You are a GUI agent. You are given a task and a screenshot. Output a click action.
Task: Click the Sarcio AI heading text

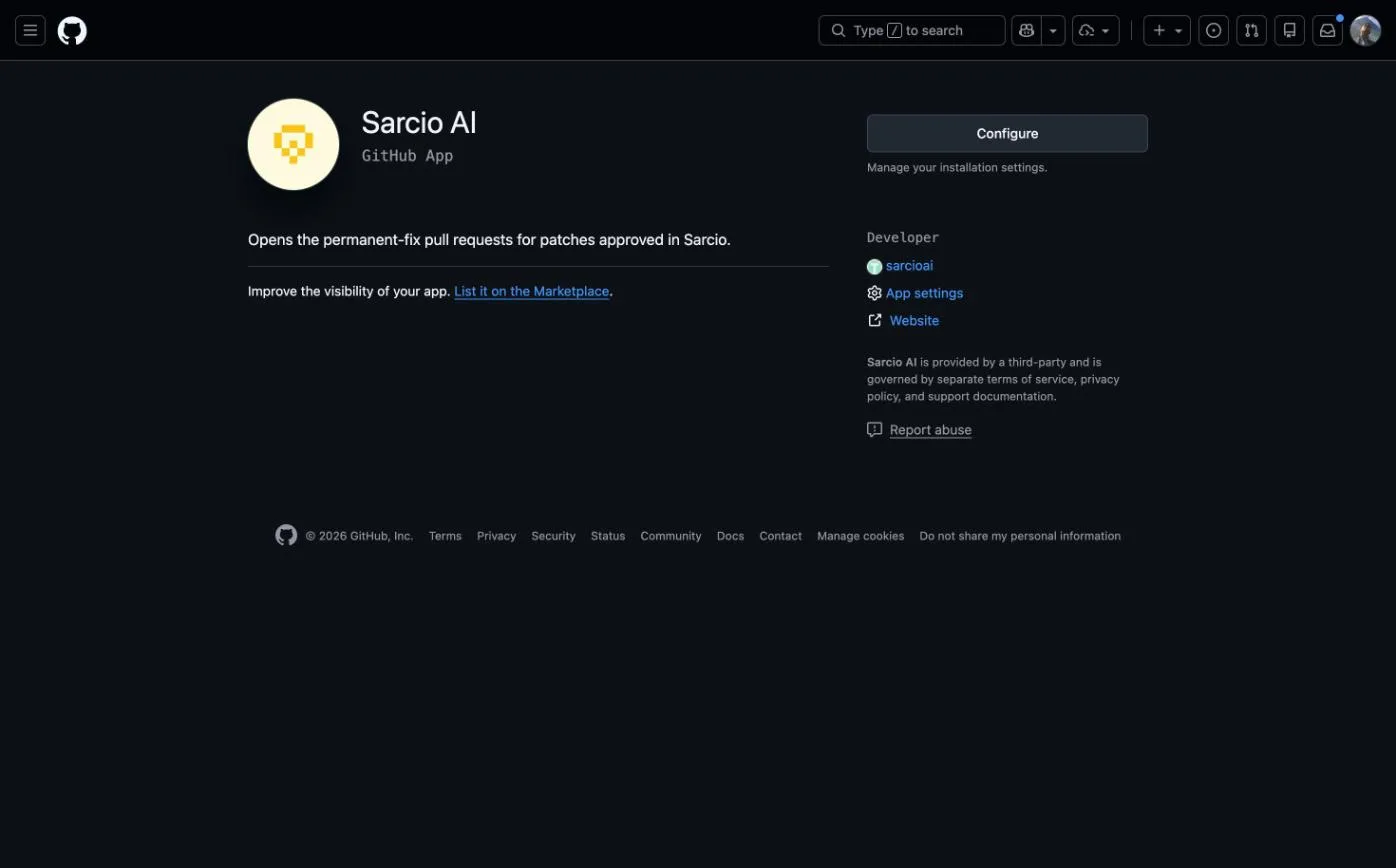coord(419,122)
